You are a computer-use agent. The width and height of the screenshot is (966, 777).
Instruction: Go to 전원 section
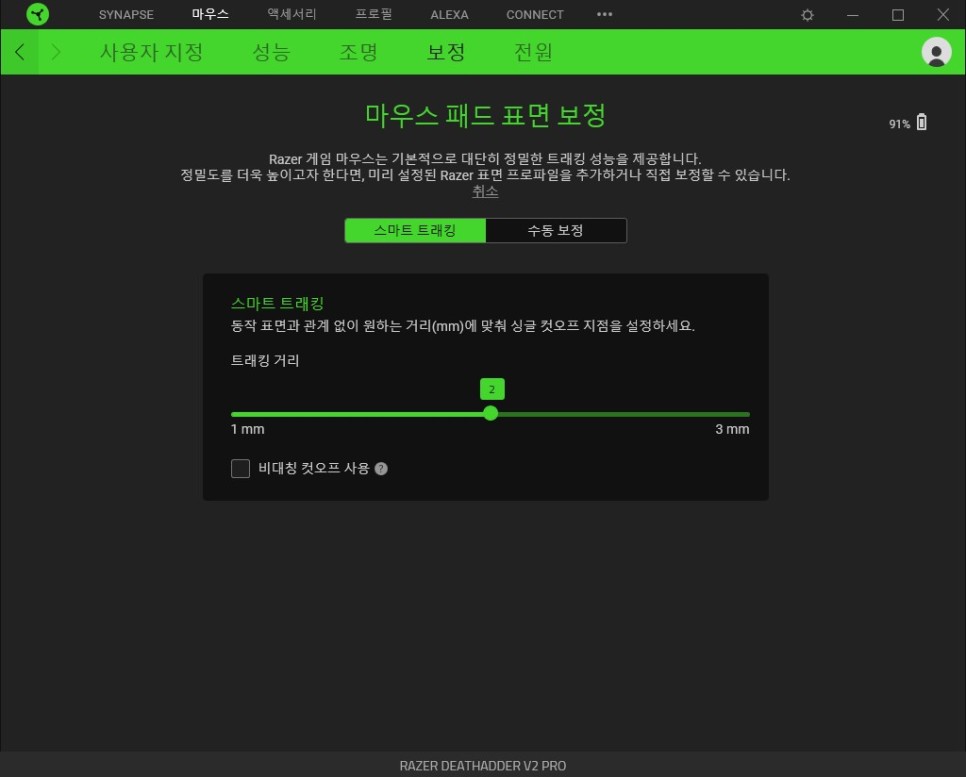click(x=534, y=52)
